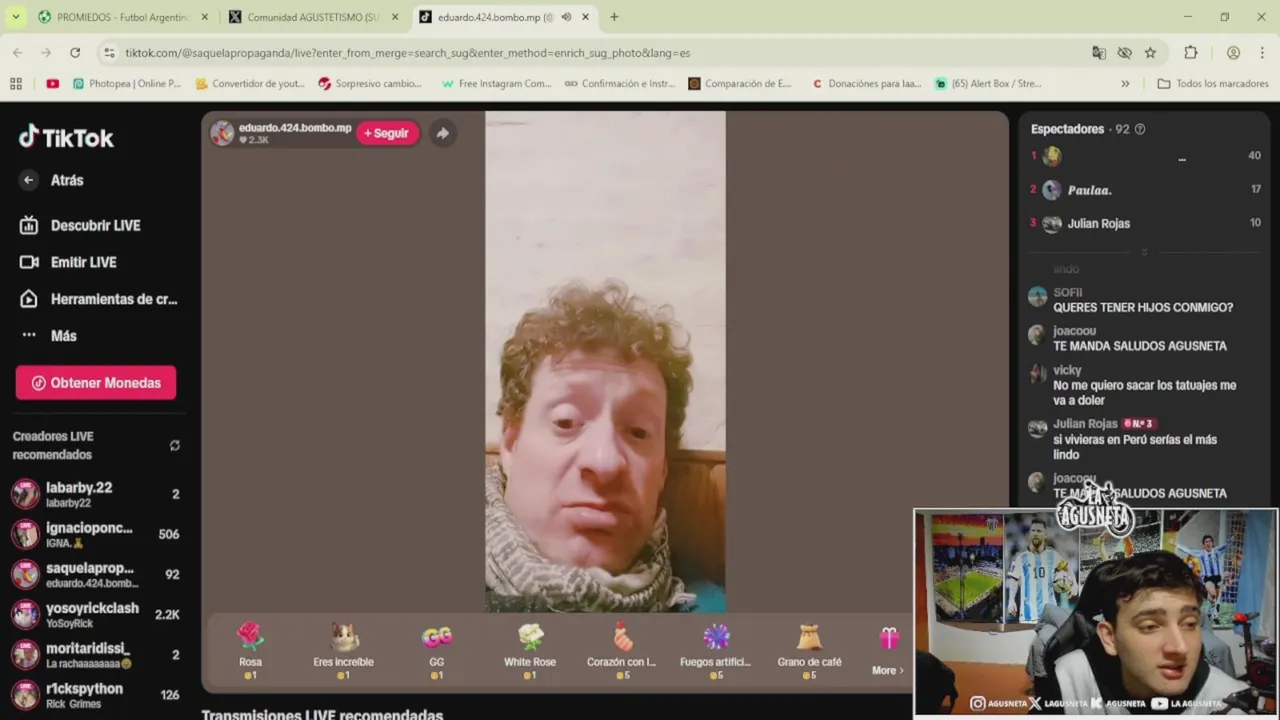Send a Fuegos artificiales gift

pyautogui.click(x=716, y=650)
